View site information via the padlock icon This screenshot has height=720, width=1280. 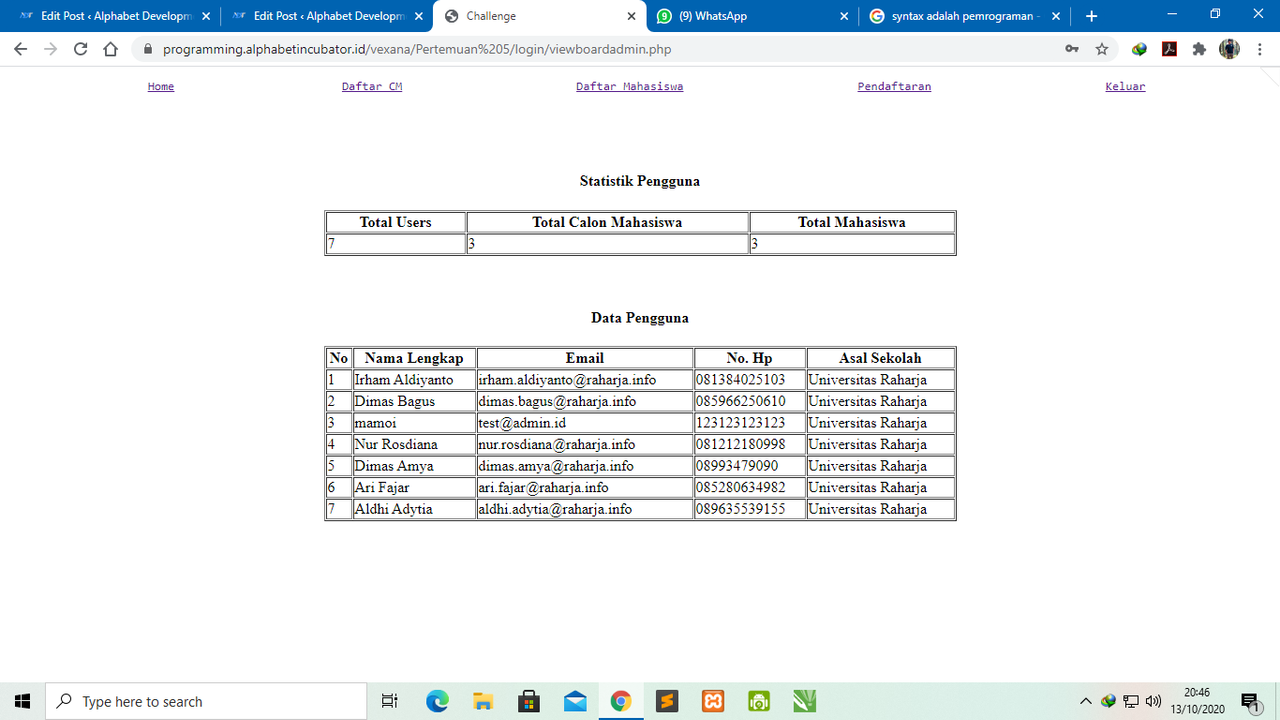click(147, 49)
